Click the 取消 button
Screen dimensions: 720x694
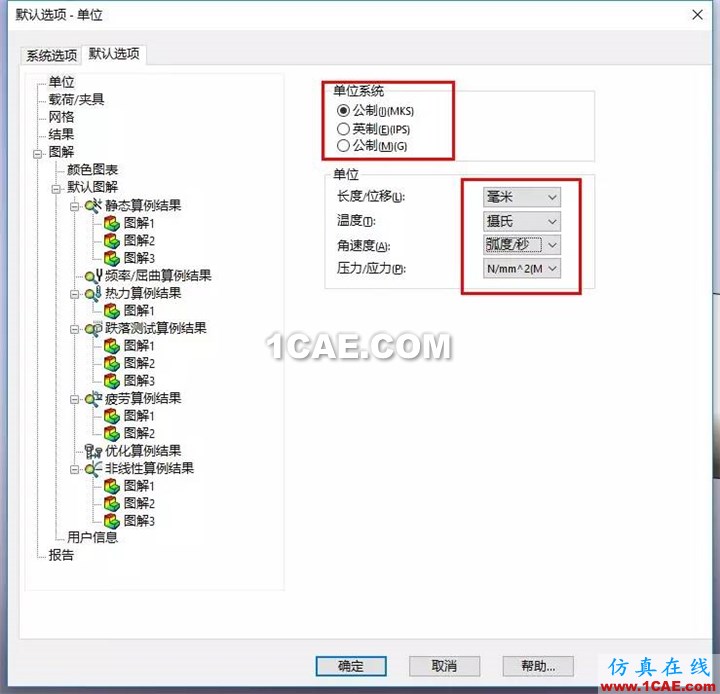coord(444,666)
